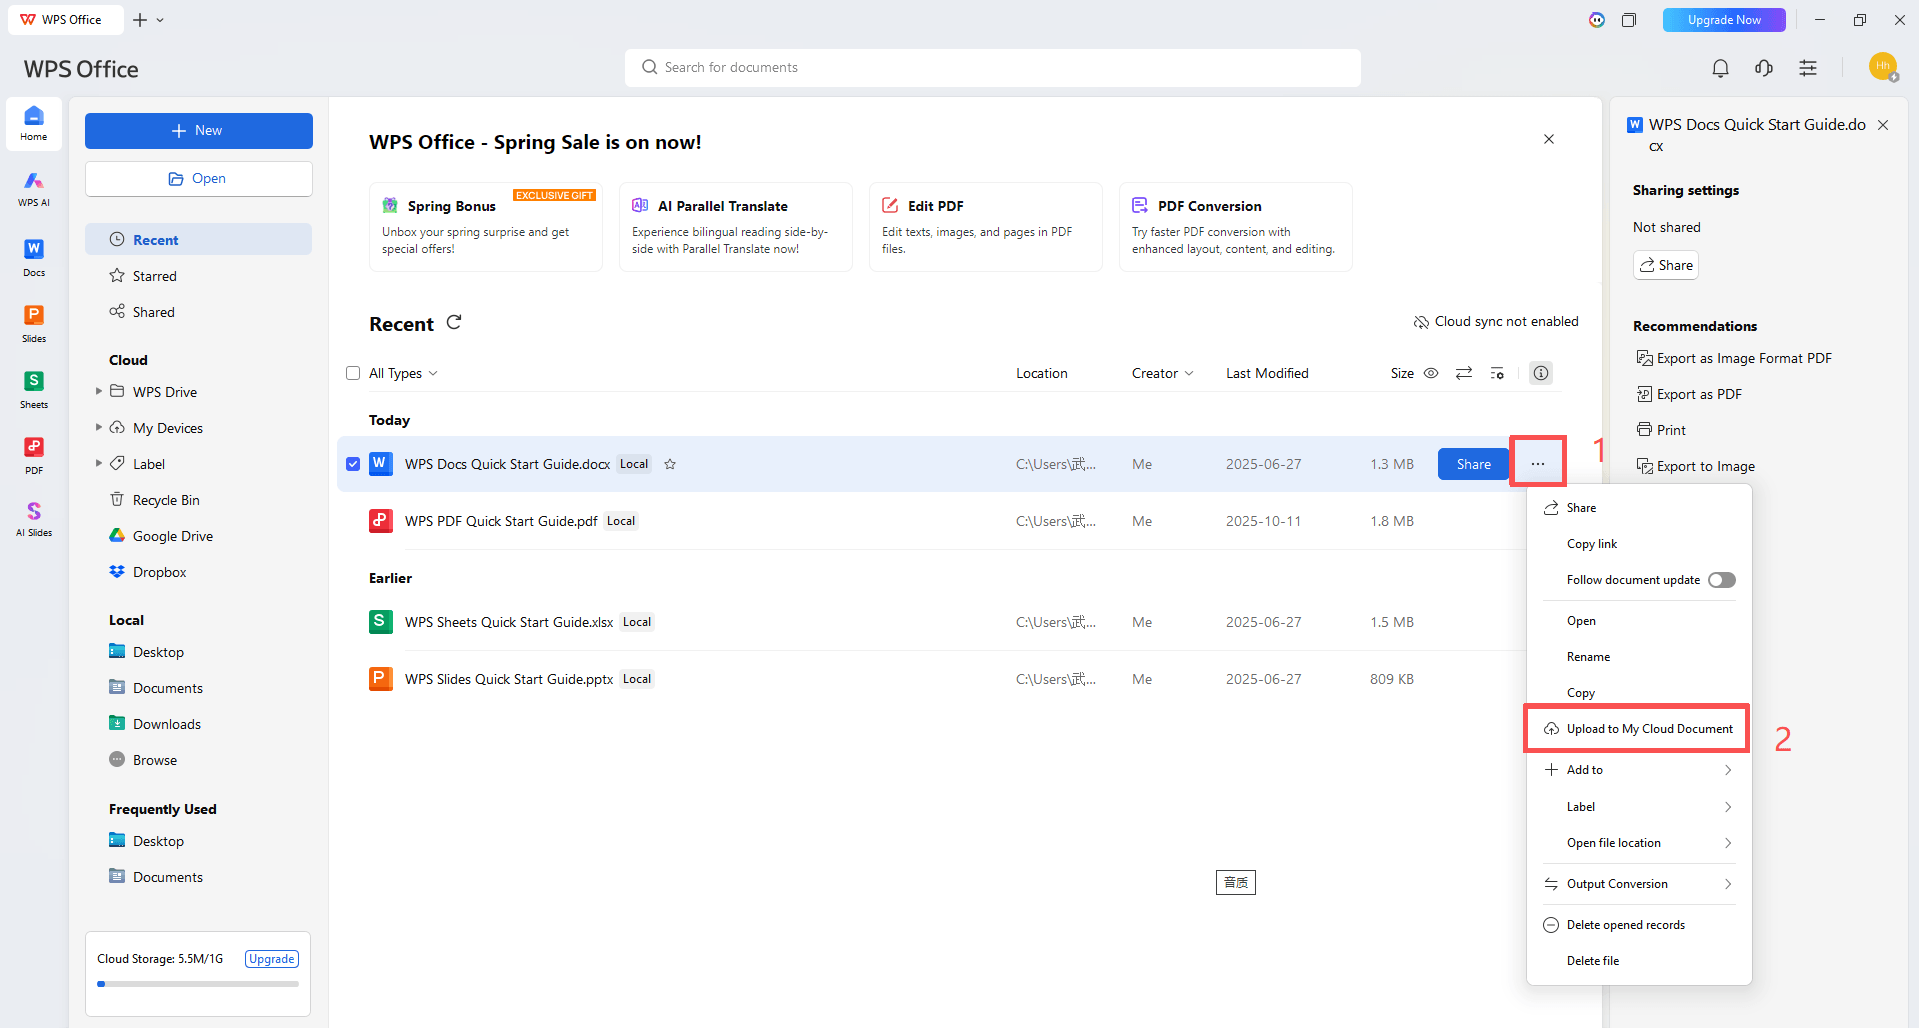
Task: Choose Rename from the context menu
Action: tap(1588, 657)
